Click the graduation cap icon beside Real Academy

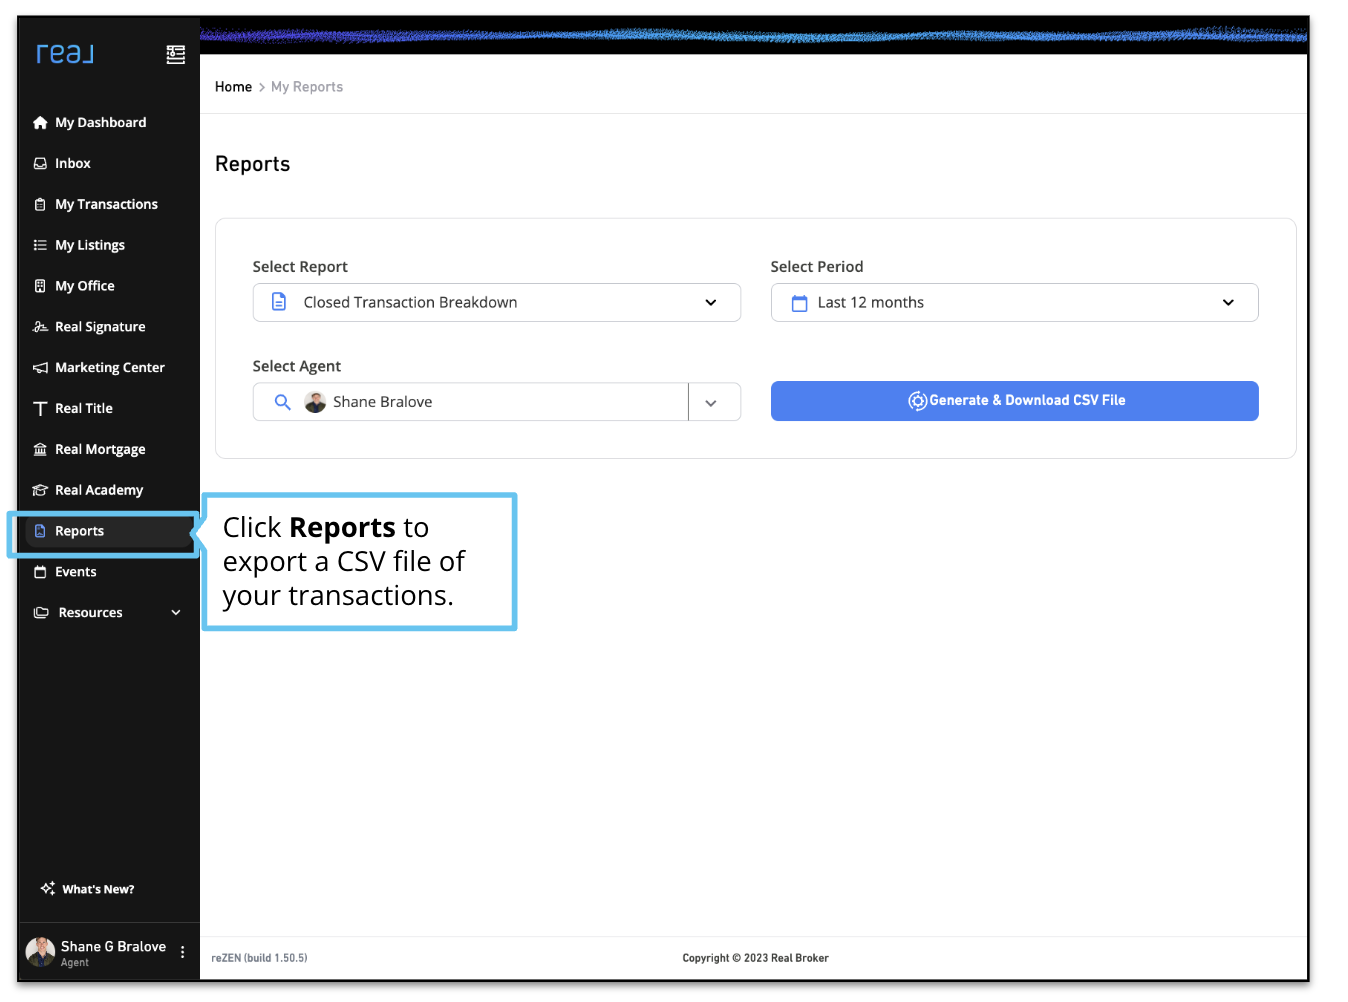point(40,490)
